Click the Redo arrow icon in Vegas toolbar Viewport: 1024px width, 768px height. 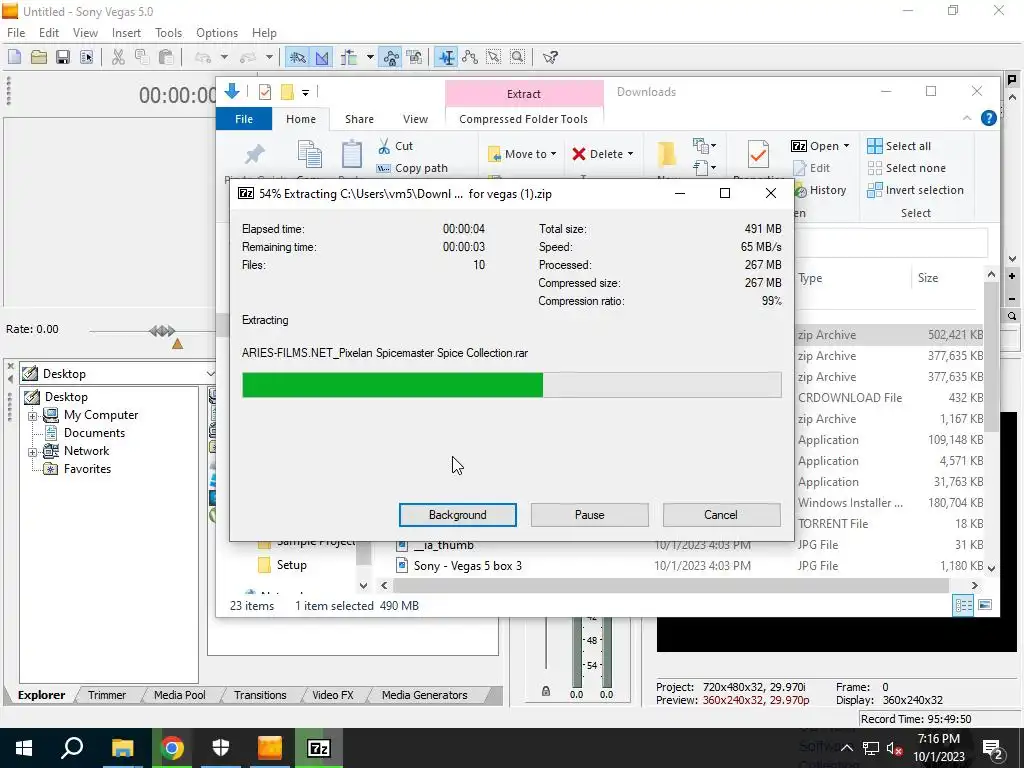pyautogui.click(x=248, y=57)
